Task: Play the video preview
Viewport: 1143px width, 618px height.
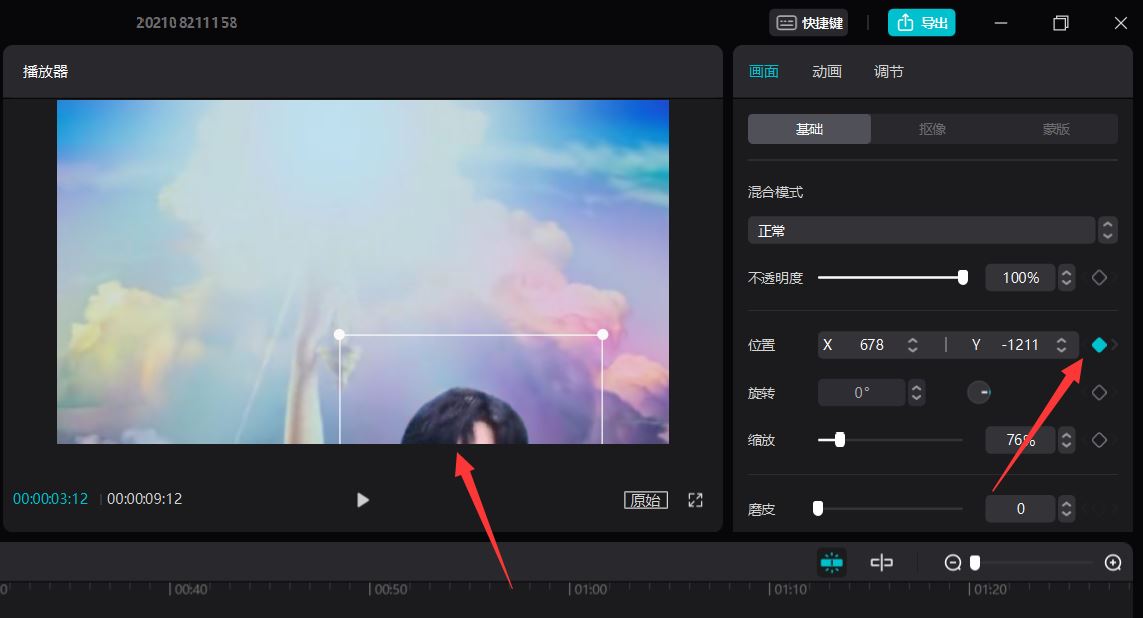Action: (362, 500)
